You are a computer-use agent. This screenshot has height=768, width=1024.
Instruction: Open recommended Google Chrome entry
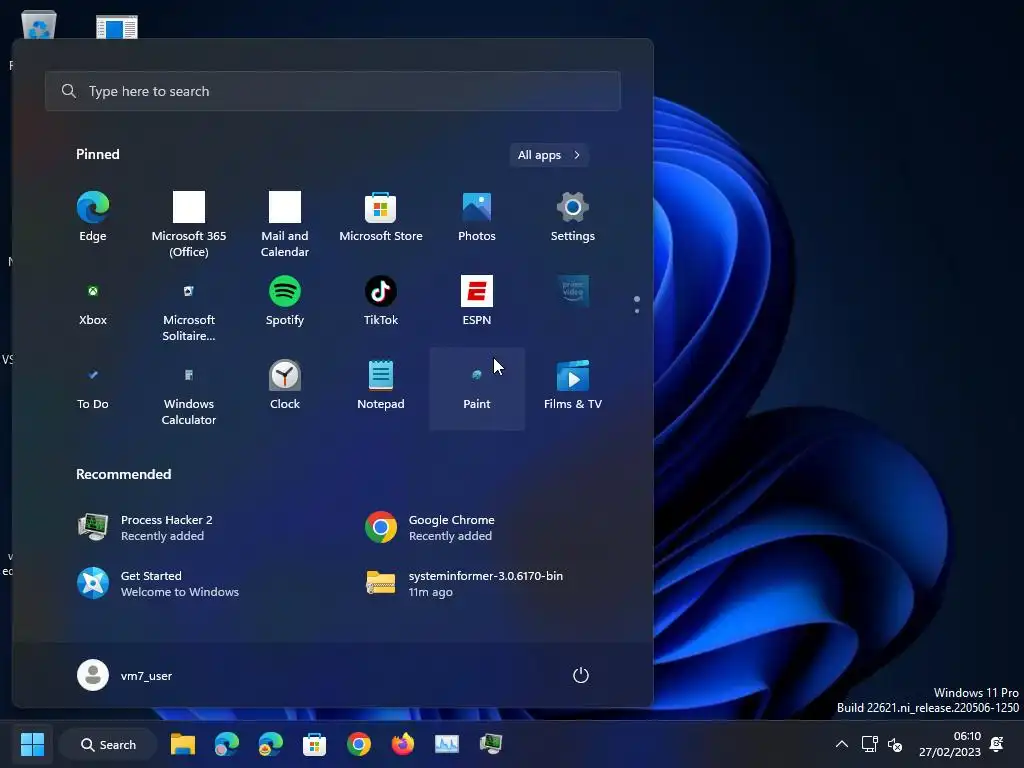430,527
